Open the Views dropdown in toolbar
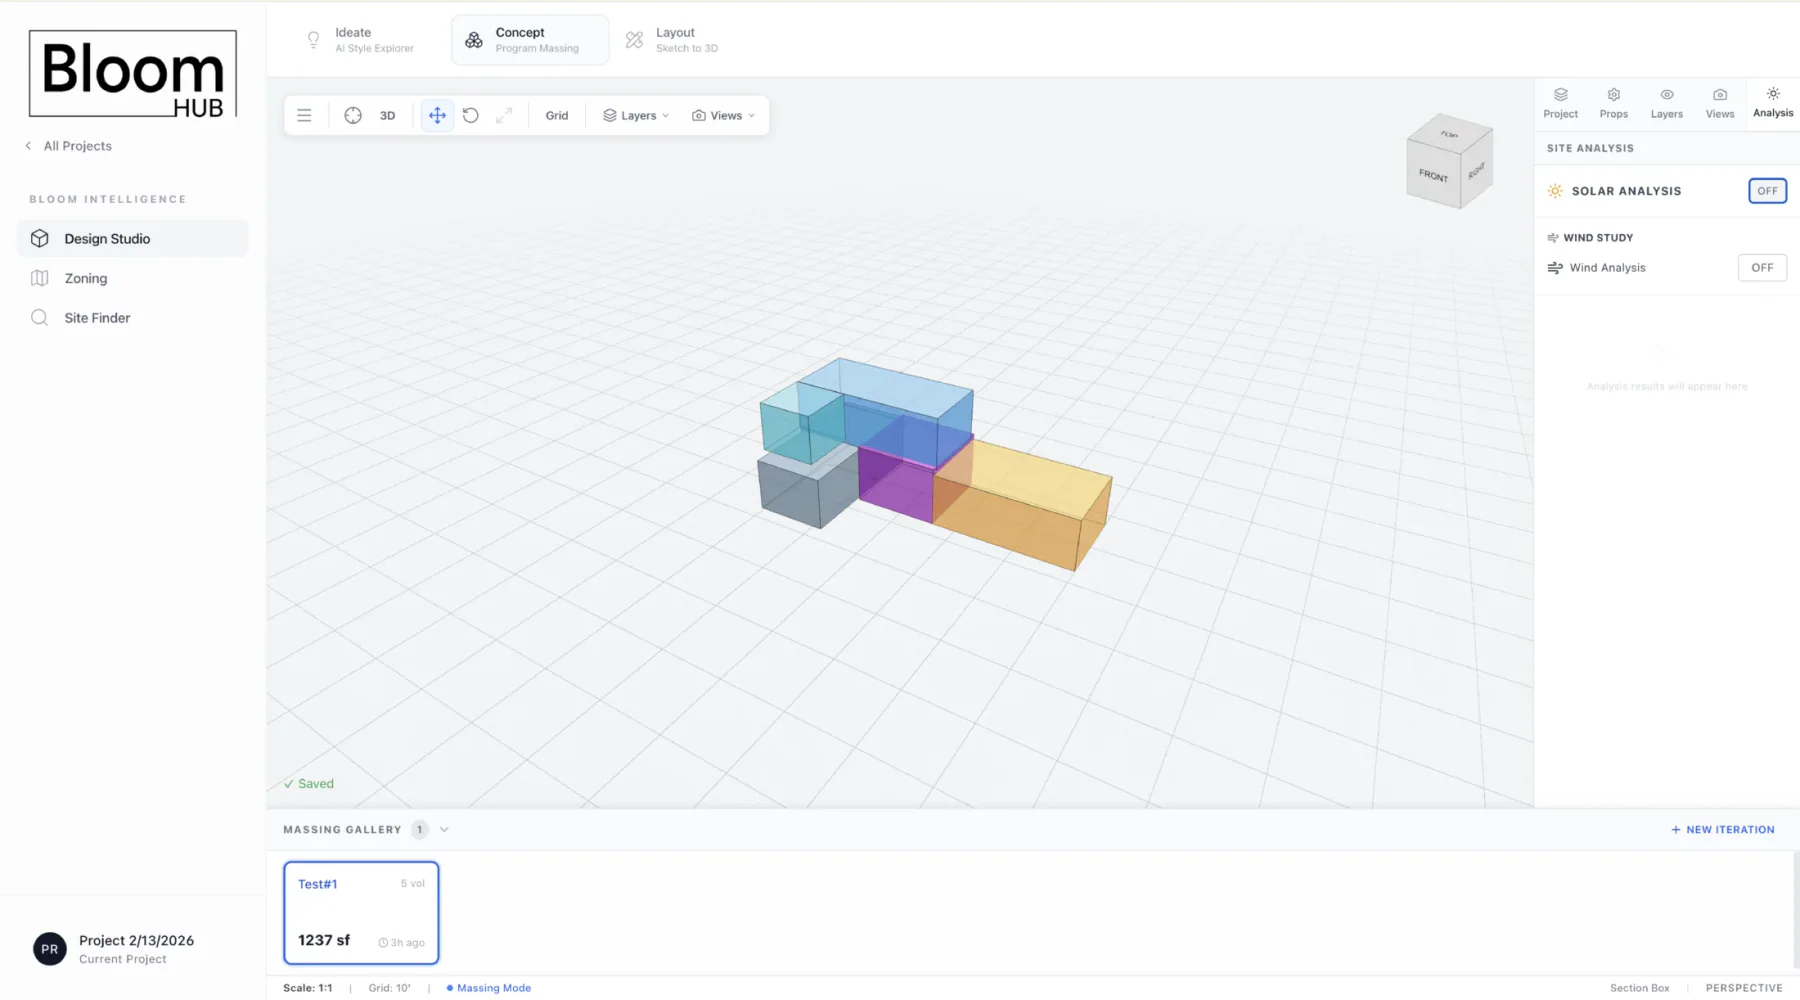 click(x=723, y=116)
